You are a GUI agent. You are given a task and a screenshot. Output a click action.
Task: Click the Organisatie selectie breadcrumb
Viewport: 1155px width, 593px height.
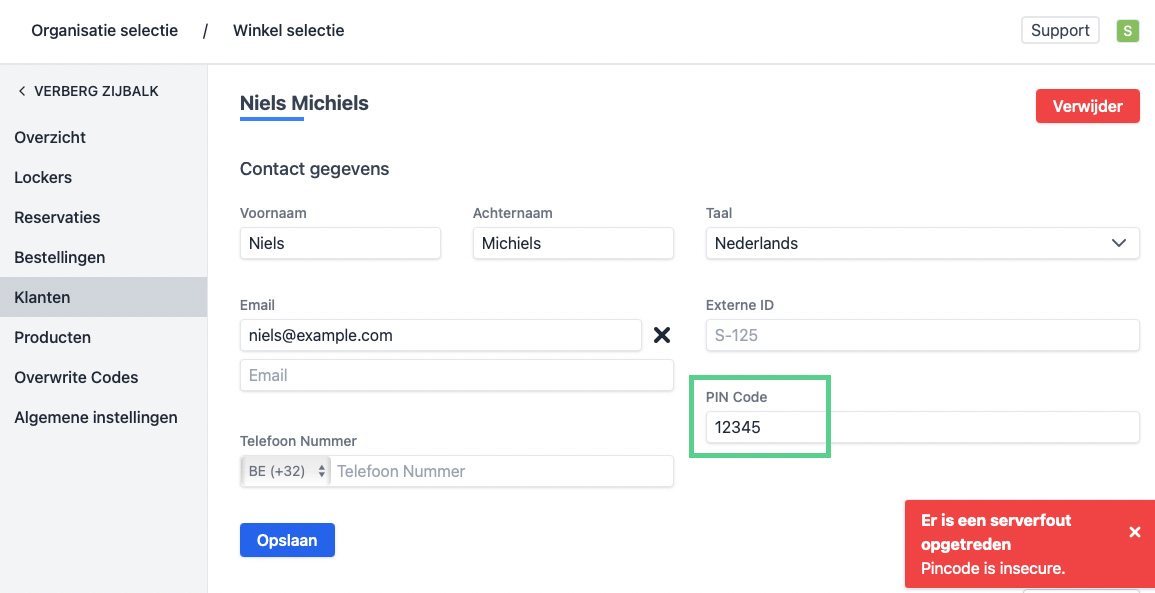point(104,30)
